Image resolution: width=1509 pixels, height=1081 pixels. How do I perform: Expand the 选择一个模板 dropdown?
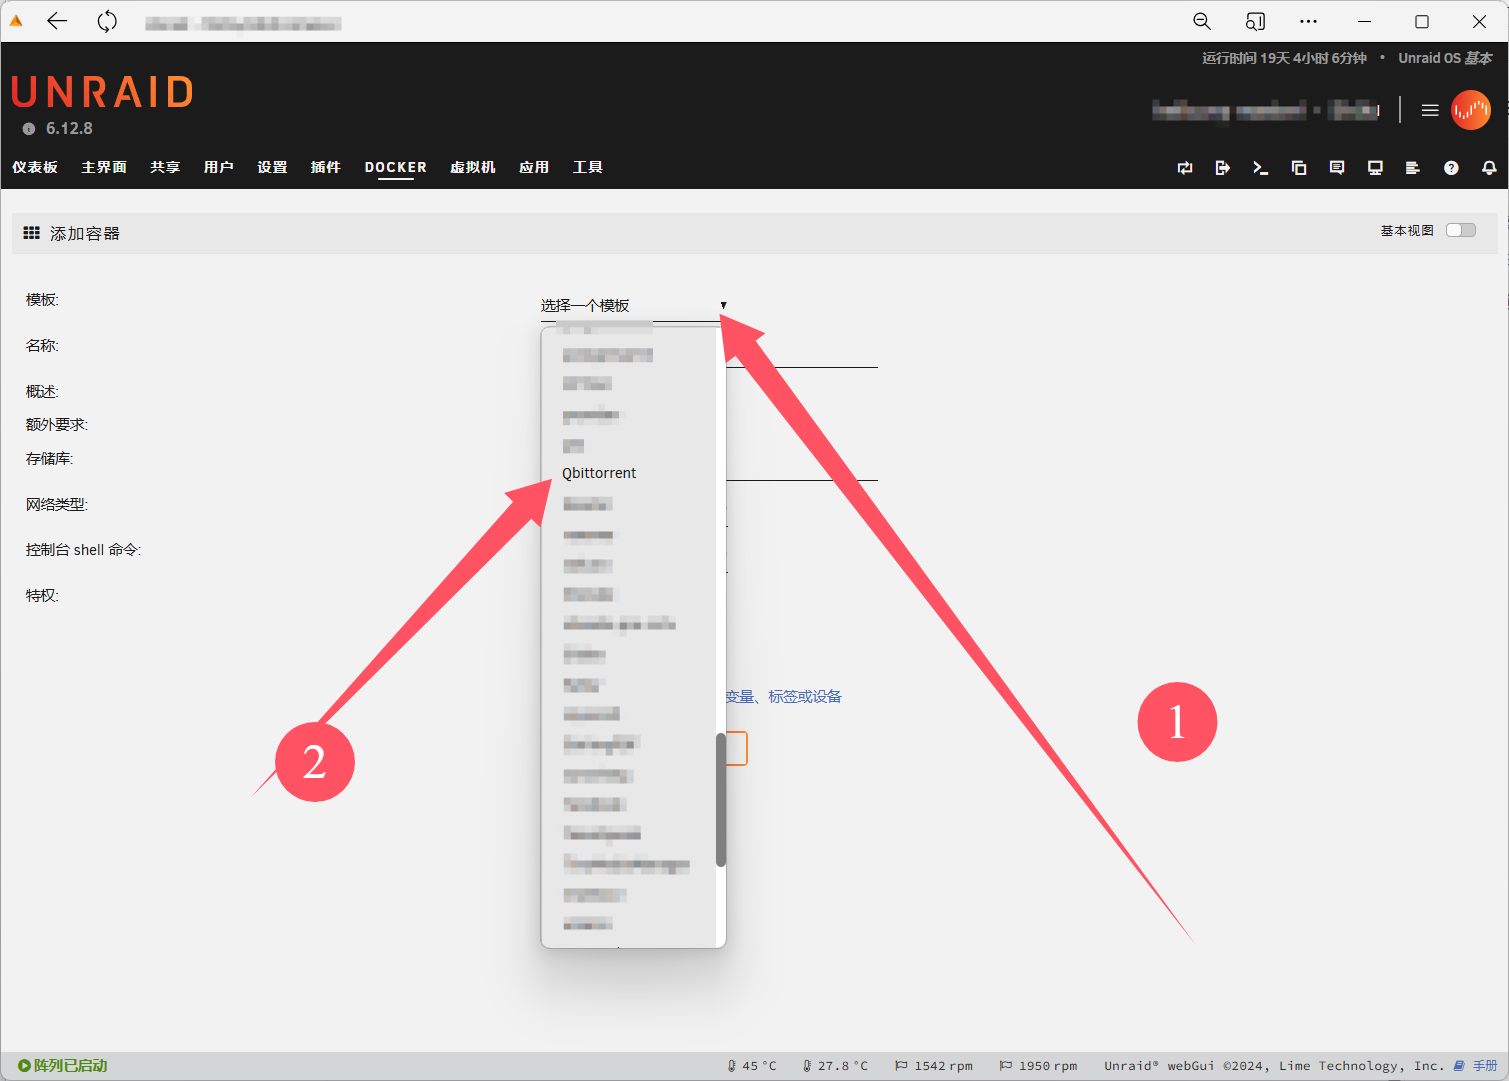pos(632,306)
